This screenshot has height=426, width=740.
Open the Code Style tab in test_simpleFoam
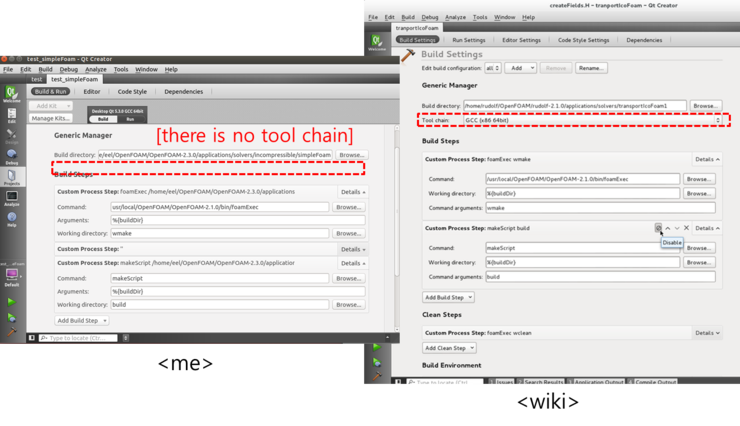(132, 92)
